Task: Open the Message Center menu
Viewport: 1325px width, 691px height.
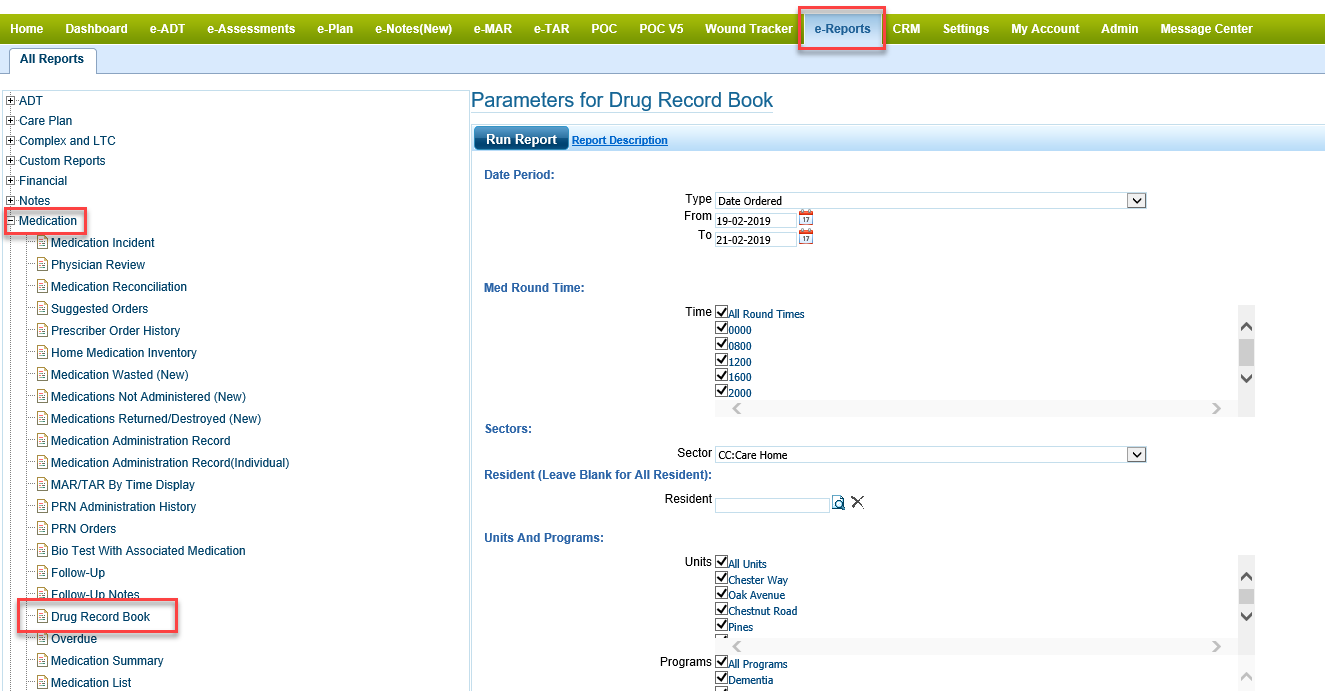Action: (x=1206, y=29)
